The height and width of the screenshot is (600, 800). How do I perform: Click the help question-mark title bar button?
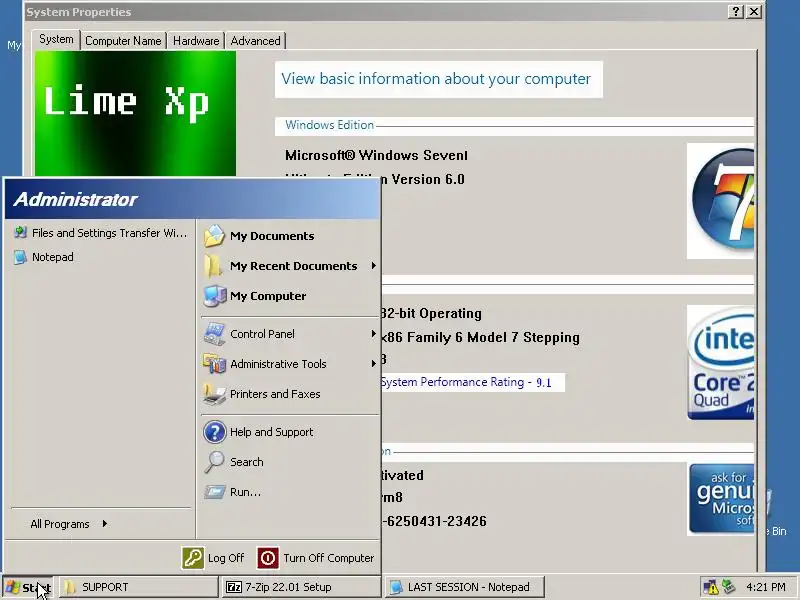coord(735,12)
